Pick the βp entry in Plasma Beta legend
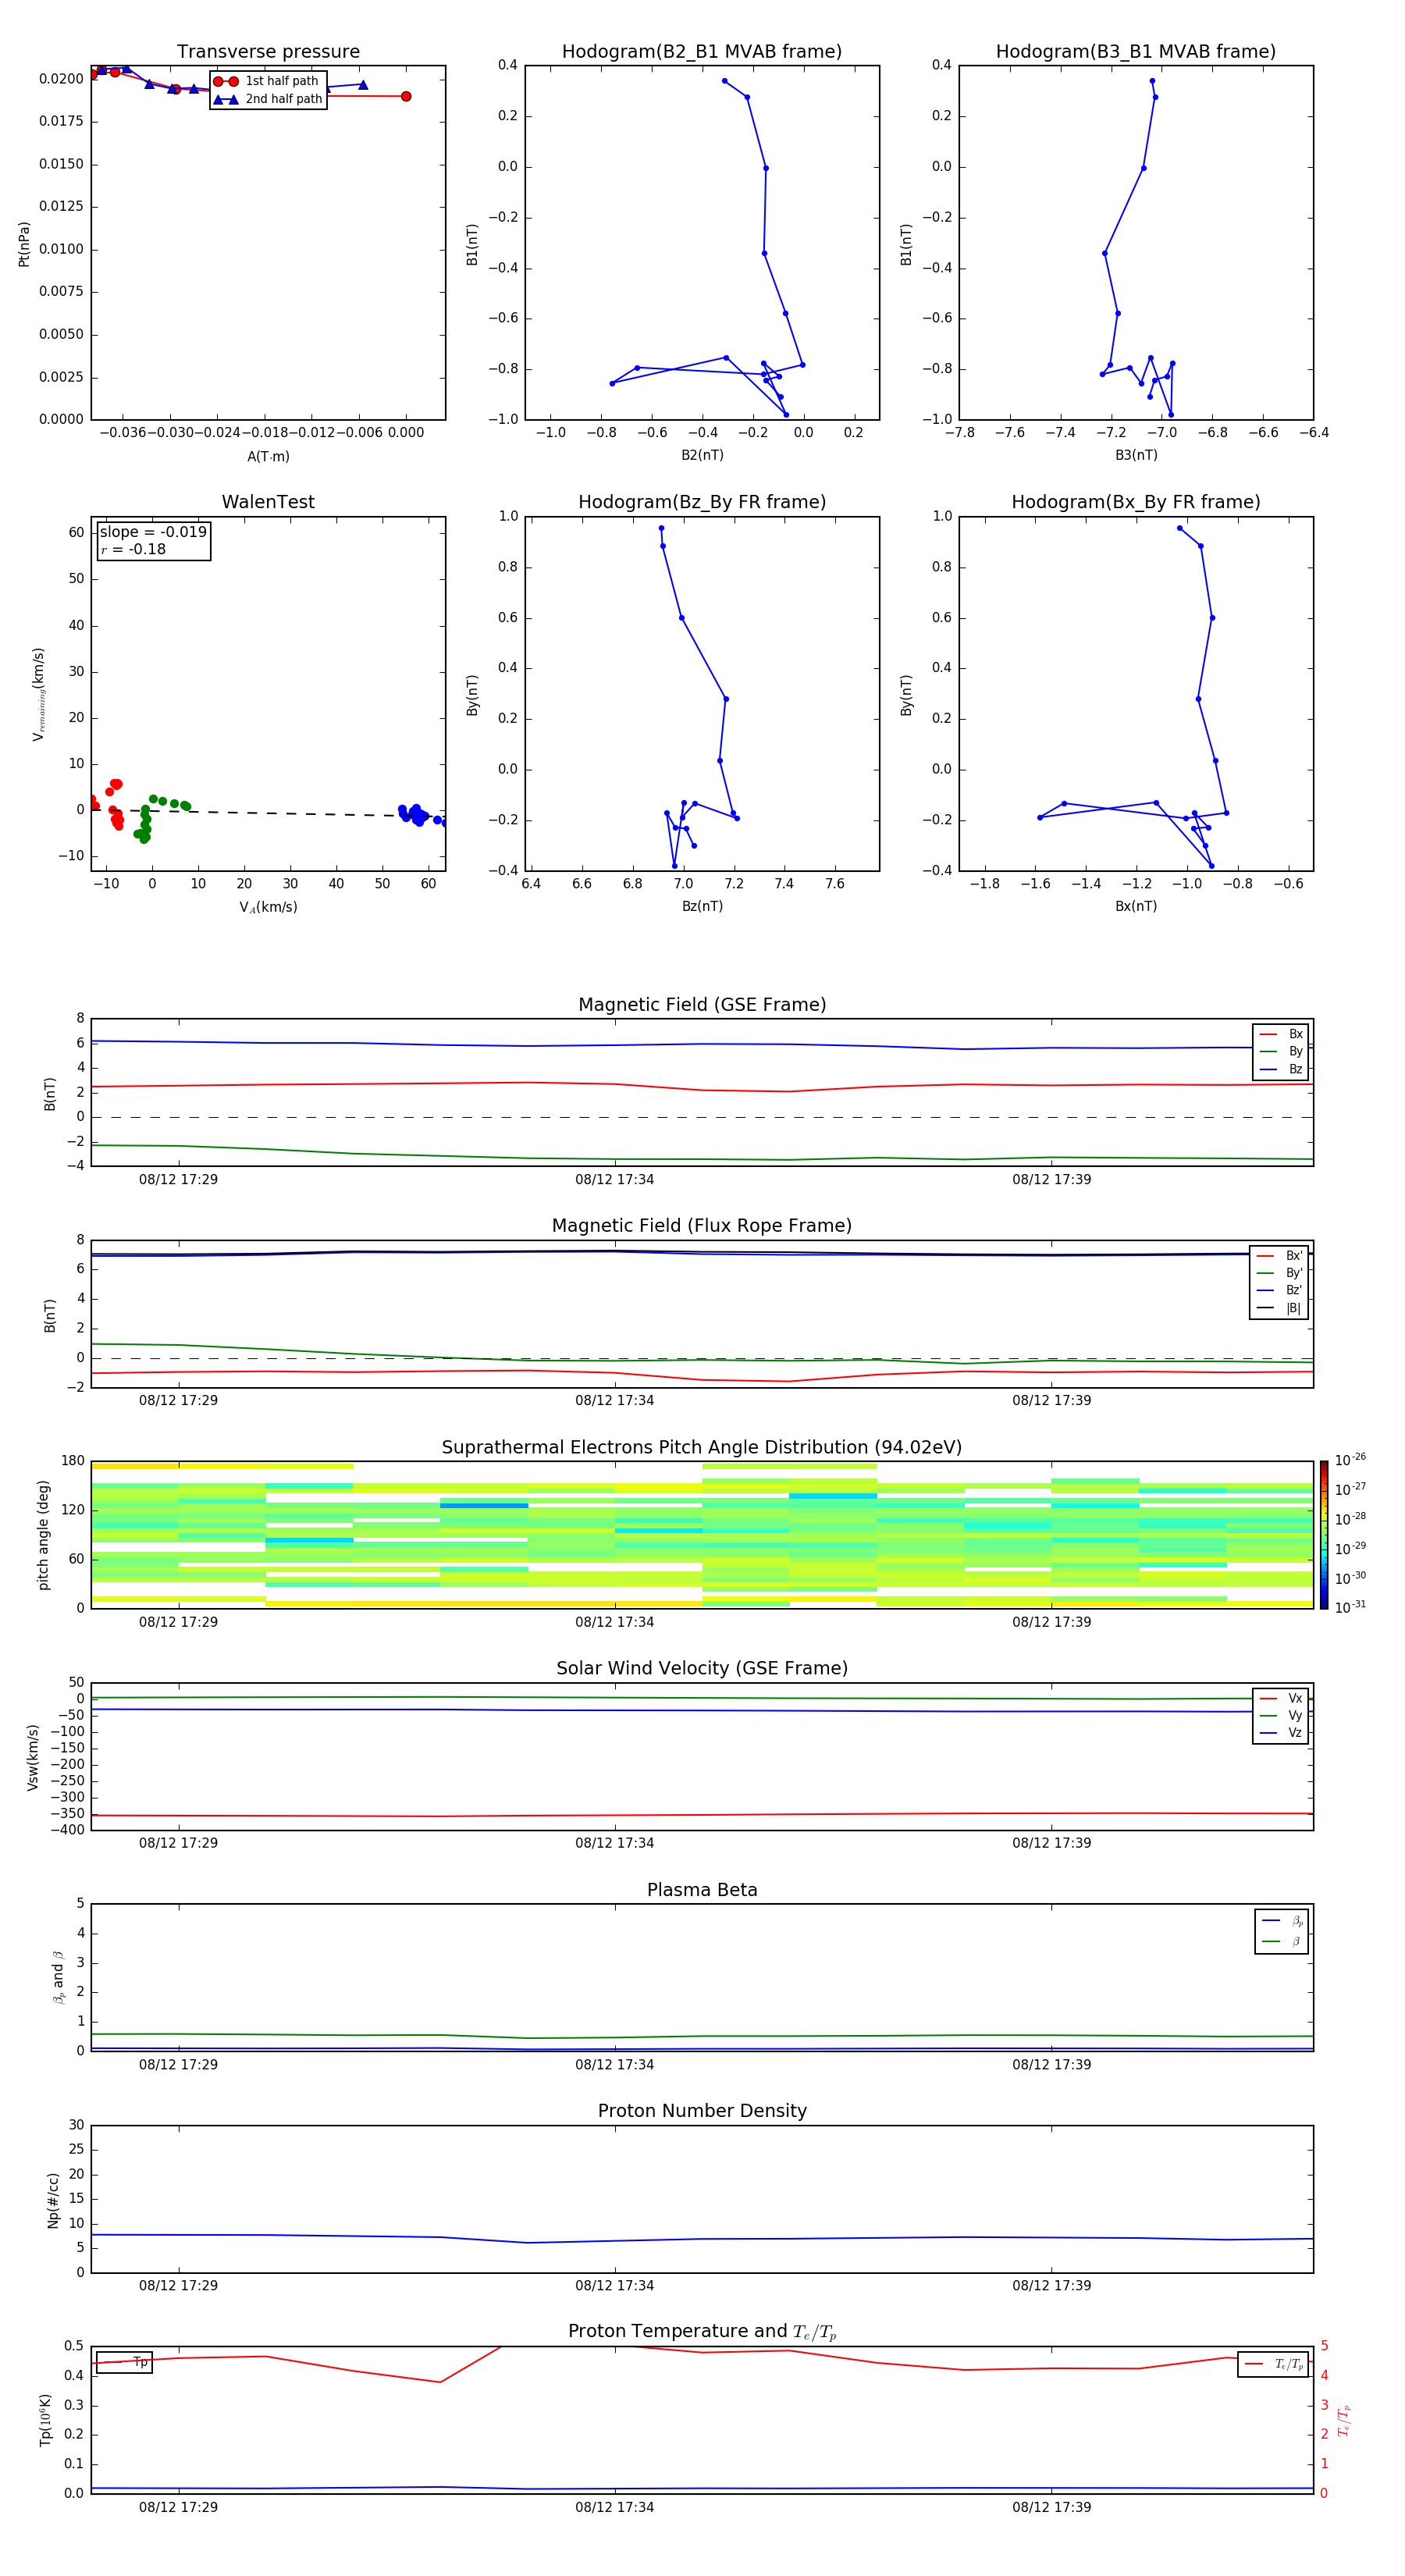 pos(1282,1921)
